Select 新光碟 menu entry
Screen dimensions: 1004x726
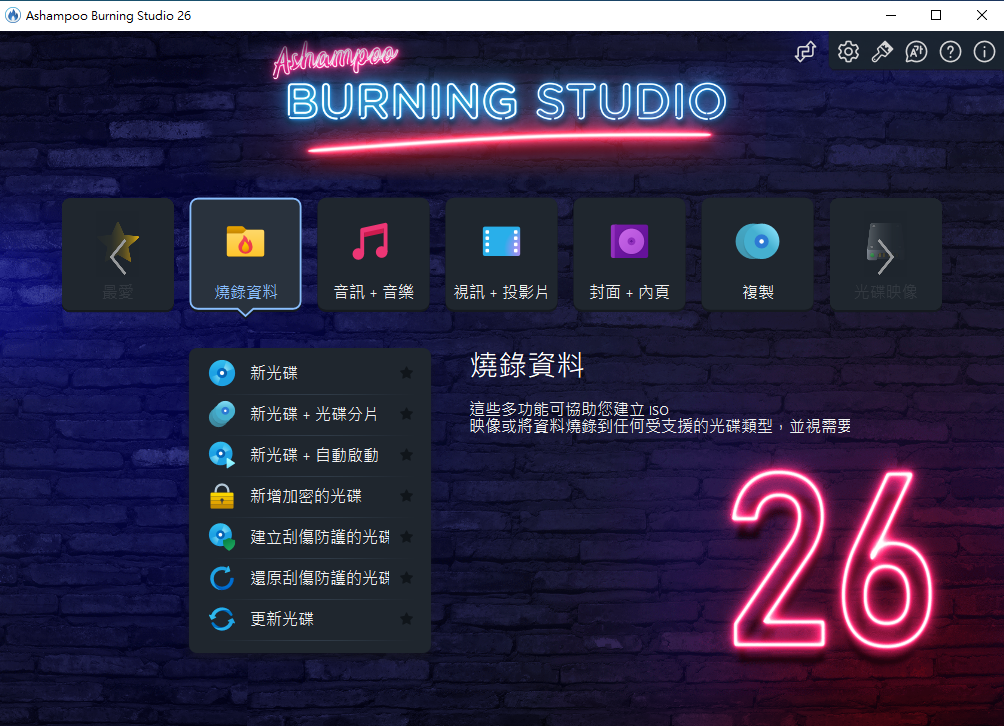pyautogui.click(x=310, y=373)
